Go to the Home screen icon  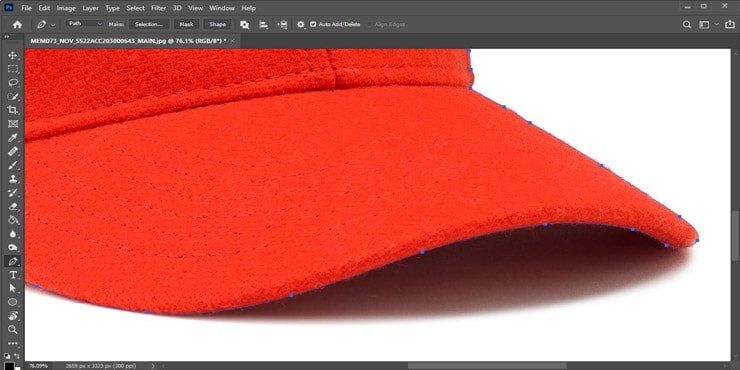tap(17, 25)
